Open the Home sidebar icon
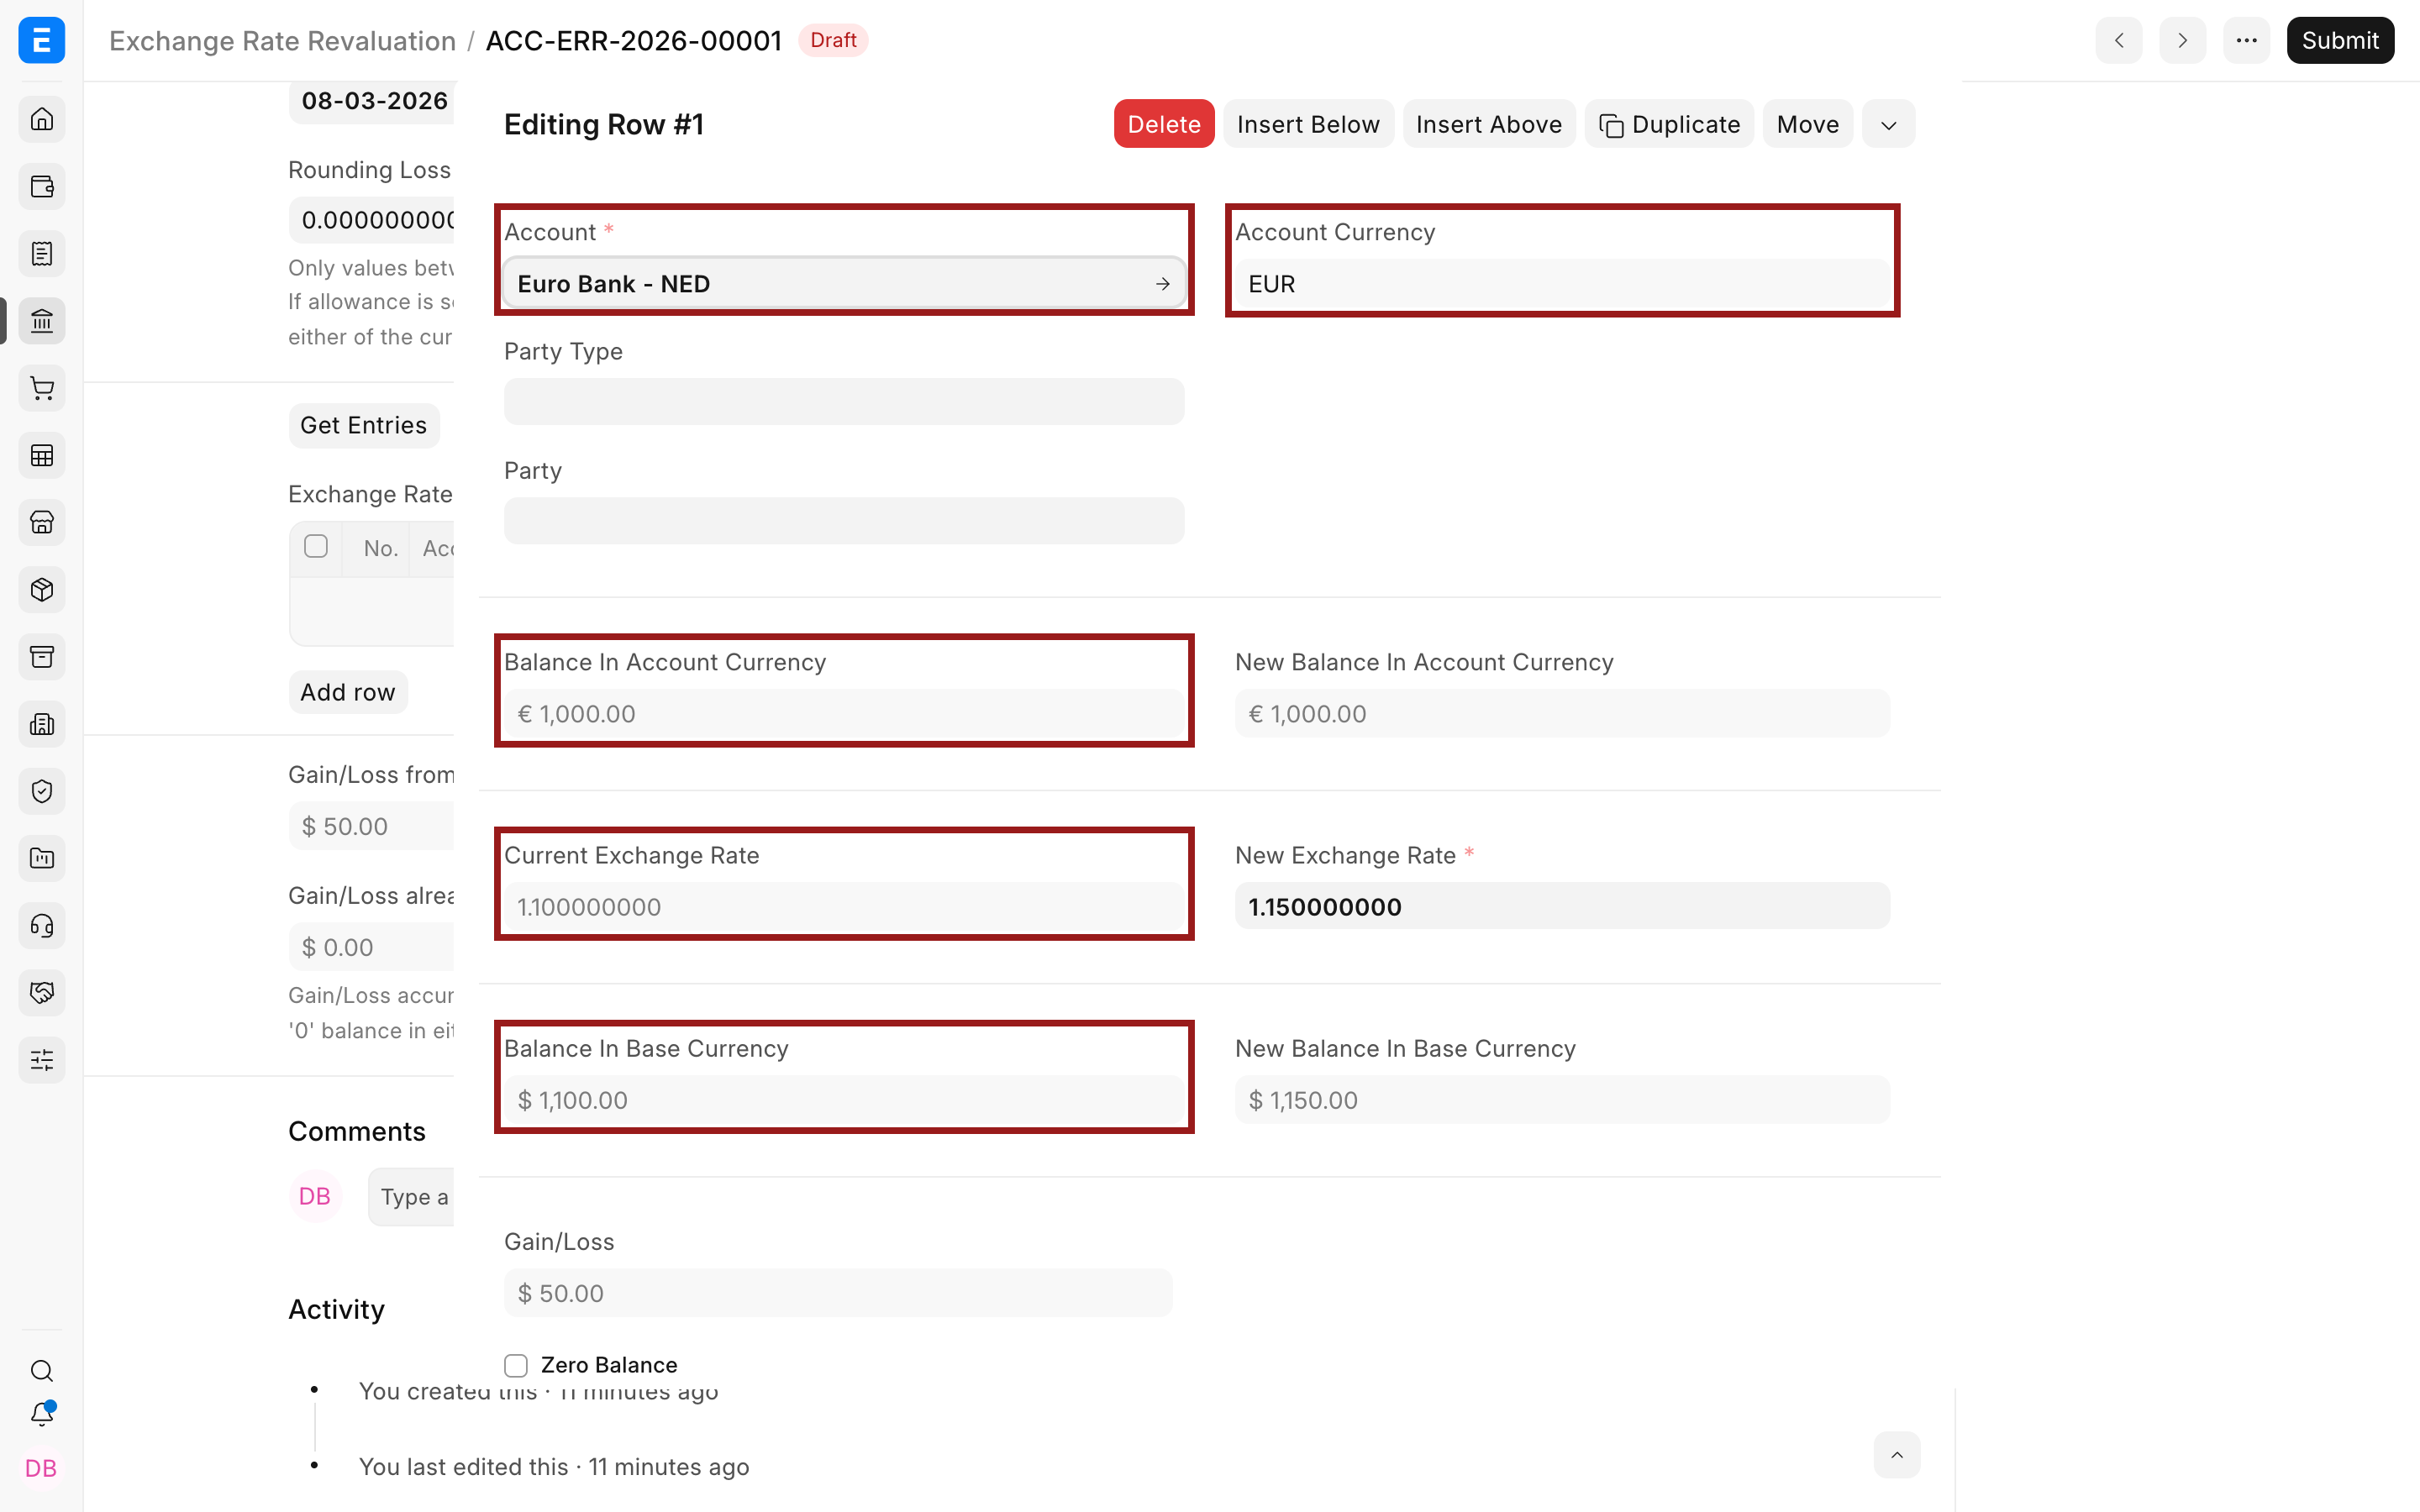2420x1512 pixels. pyautogui.click(x=42, y=119)
